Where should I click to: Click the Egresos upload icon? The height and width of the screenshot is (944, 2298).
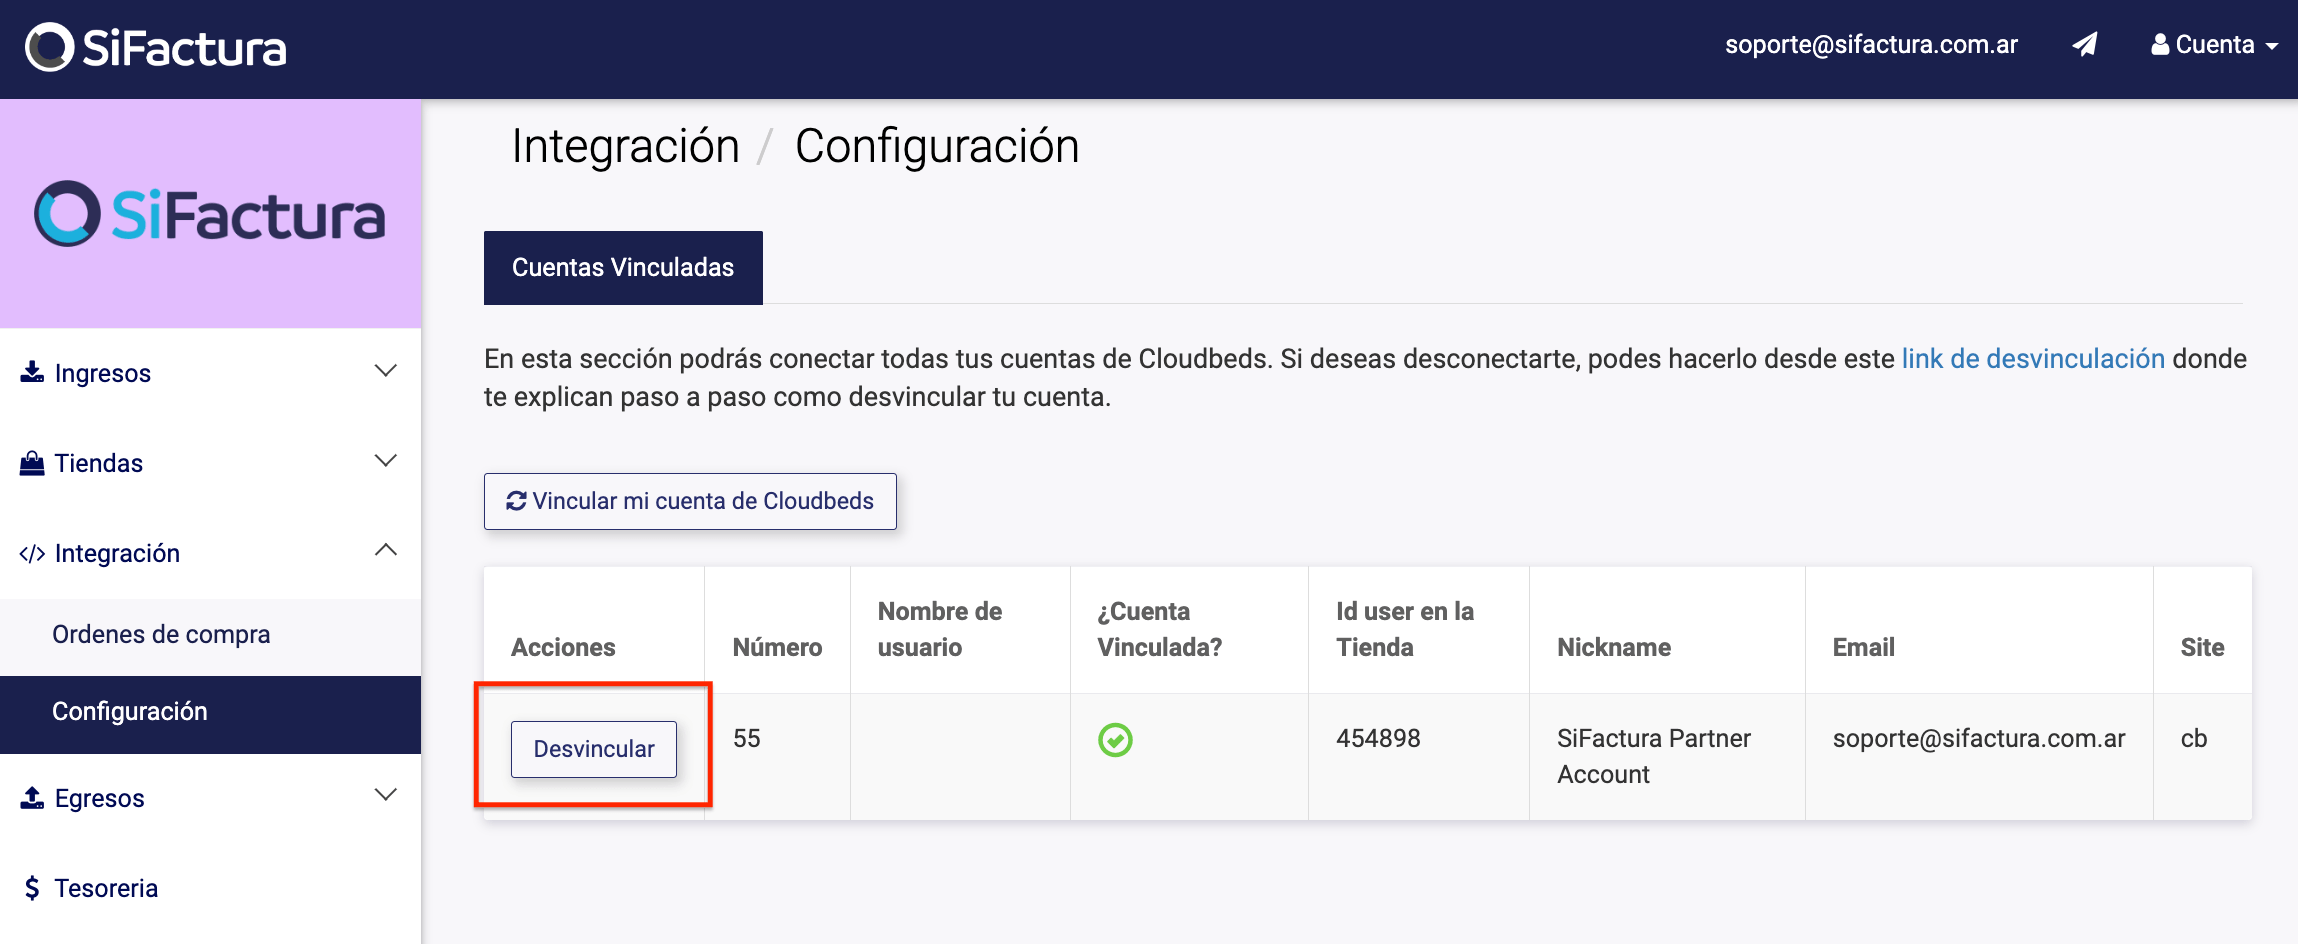click(32, 798)
